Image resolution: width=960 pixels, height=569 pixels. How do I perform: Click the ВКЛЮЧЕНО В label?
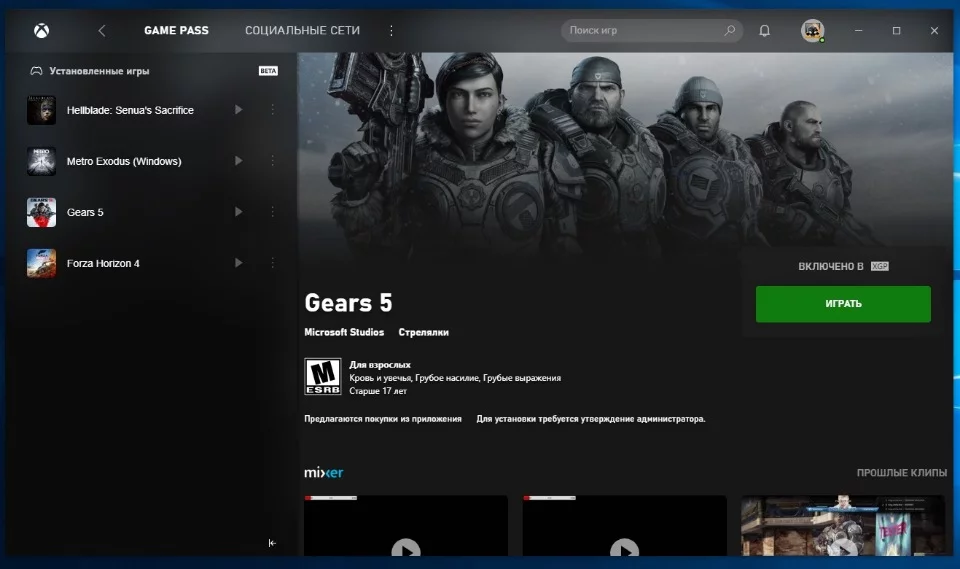830,266
